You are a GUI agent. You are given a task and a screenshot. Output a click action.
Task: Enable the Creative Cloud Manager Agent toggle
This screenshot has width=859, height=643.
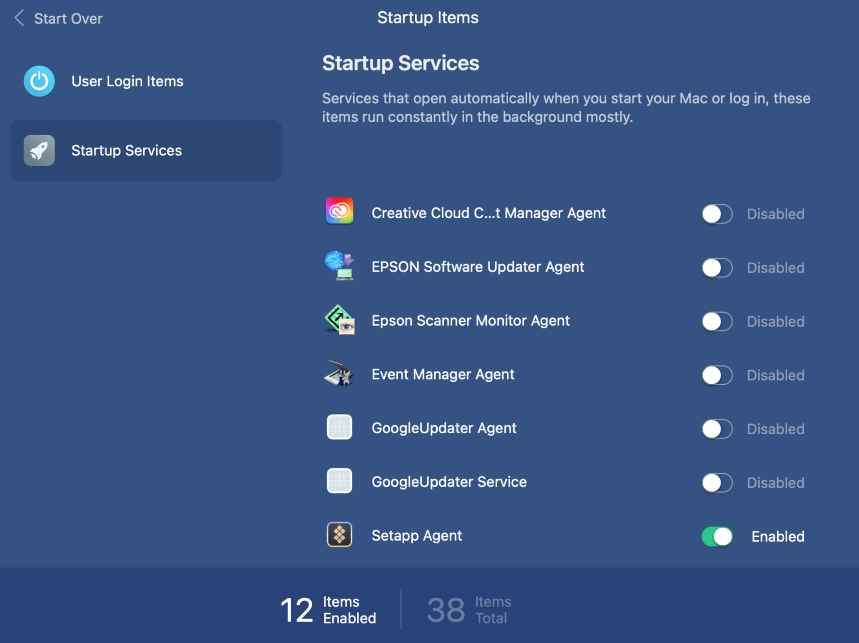tap(717, 214)
